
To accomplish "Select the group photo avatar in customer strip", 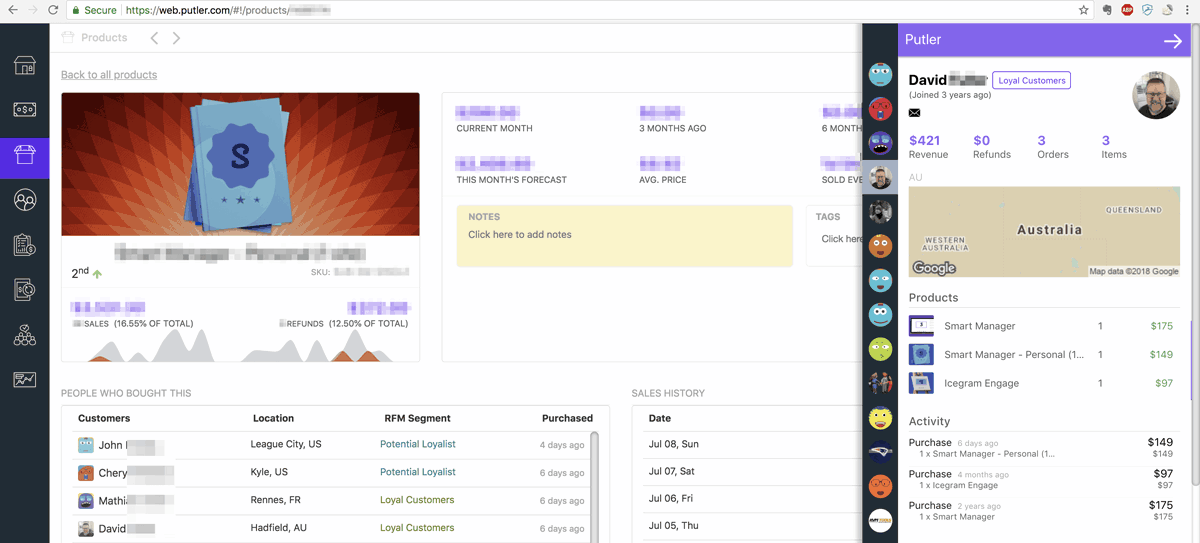I will 880,383.
